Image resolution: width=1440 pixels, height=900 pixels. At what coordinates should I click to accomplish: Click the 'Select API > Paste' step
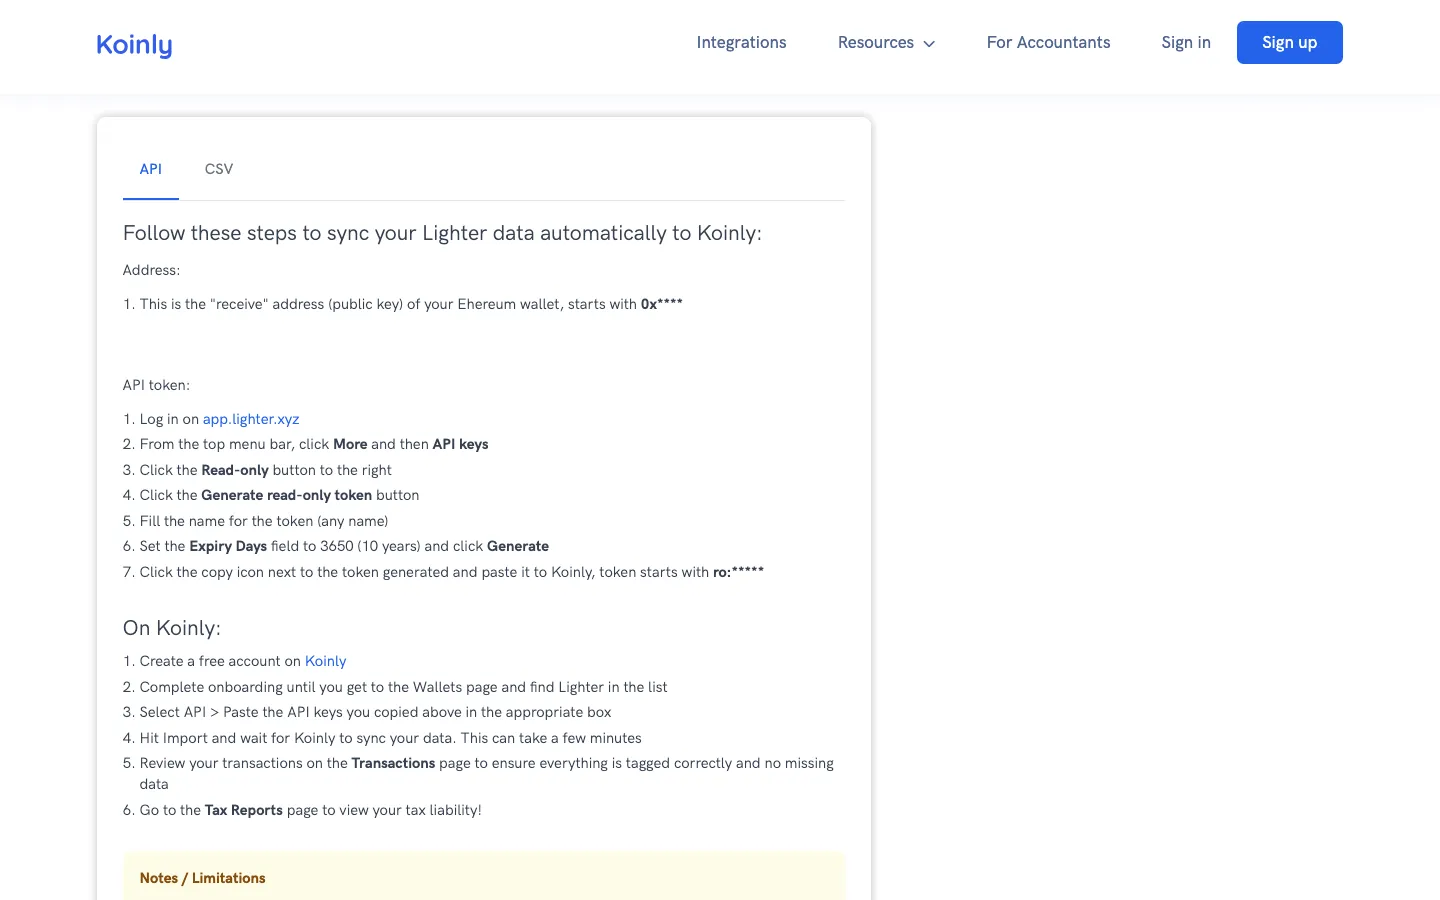(375, 712)
